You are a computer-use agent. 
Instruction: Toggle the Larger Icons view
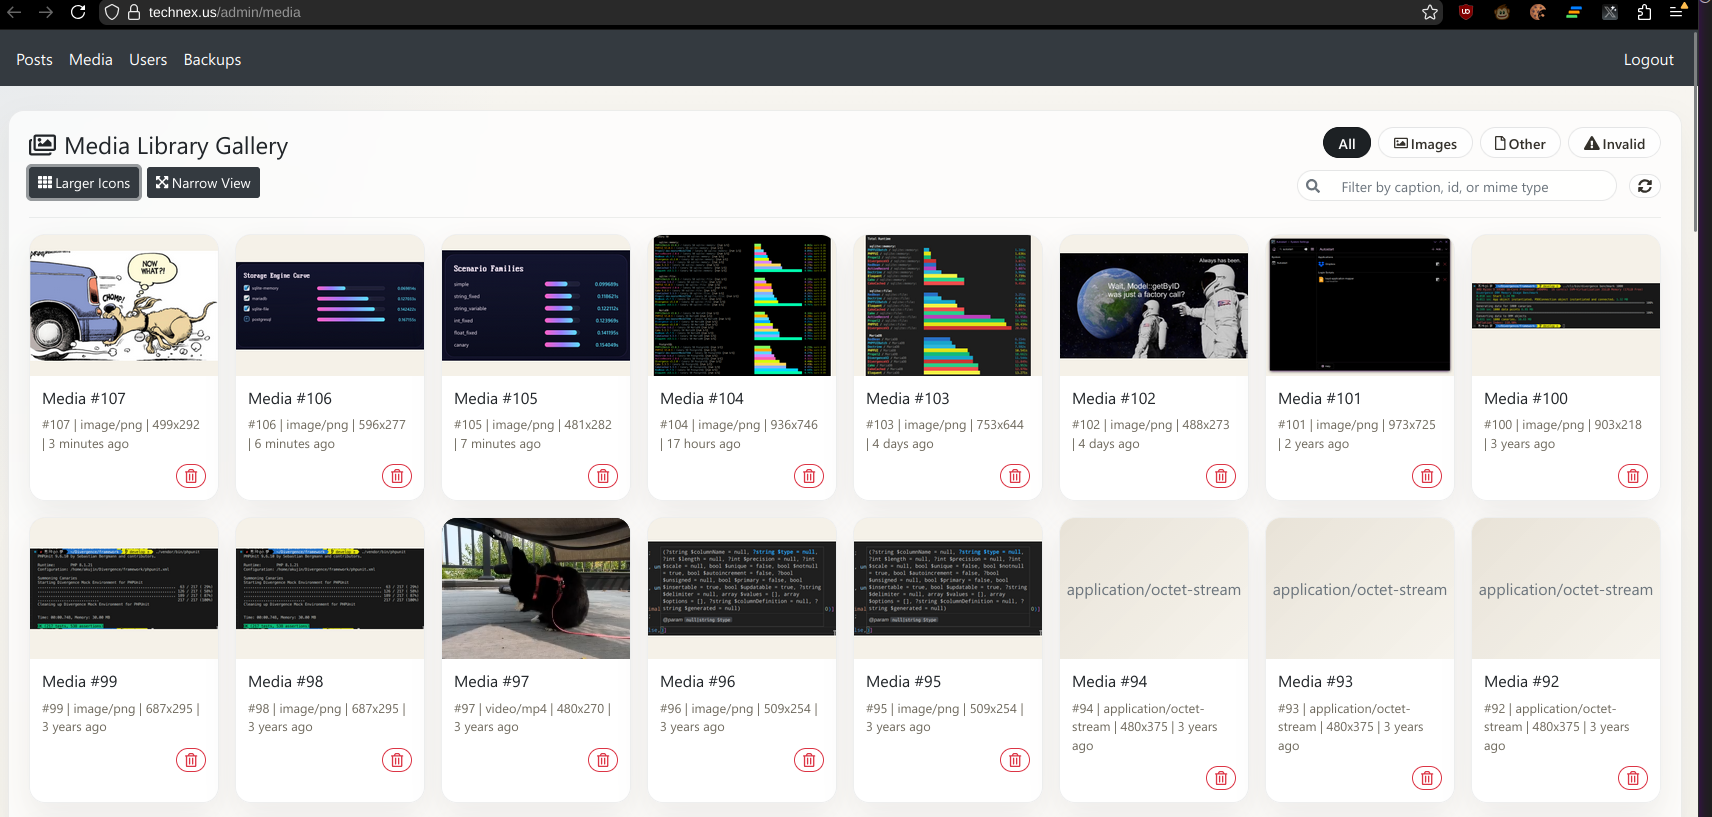84,183
